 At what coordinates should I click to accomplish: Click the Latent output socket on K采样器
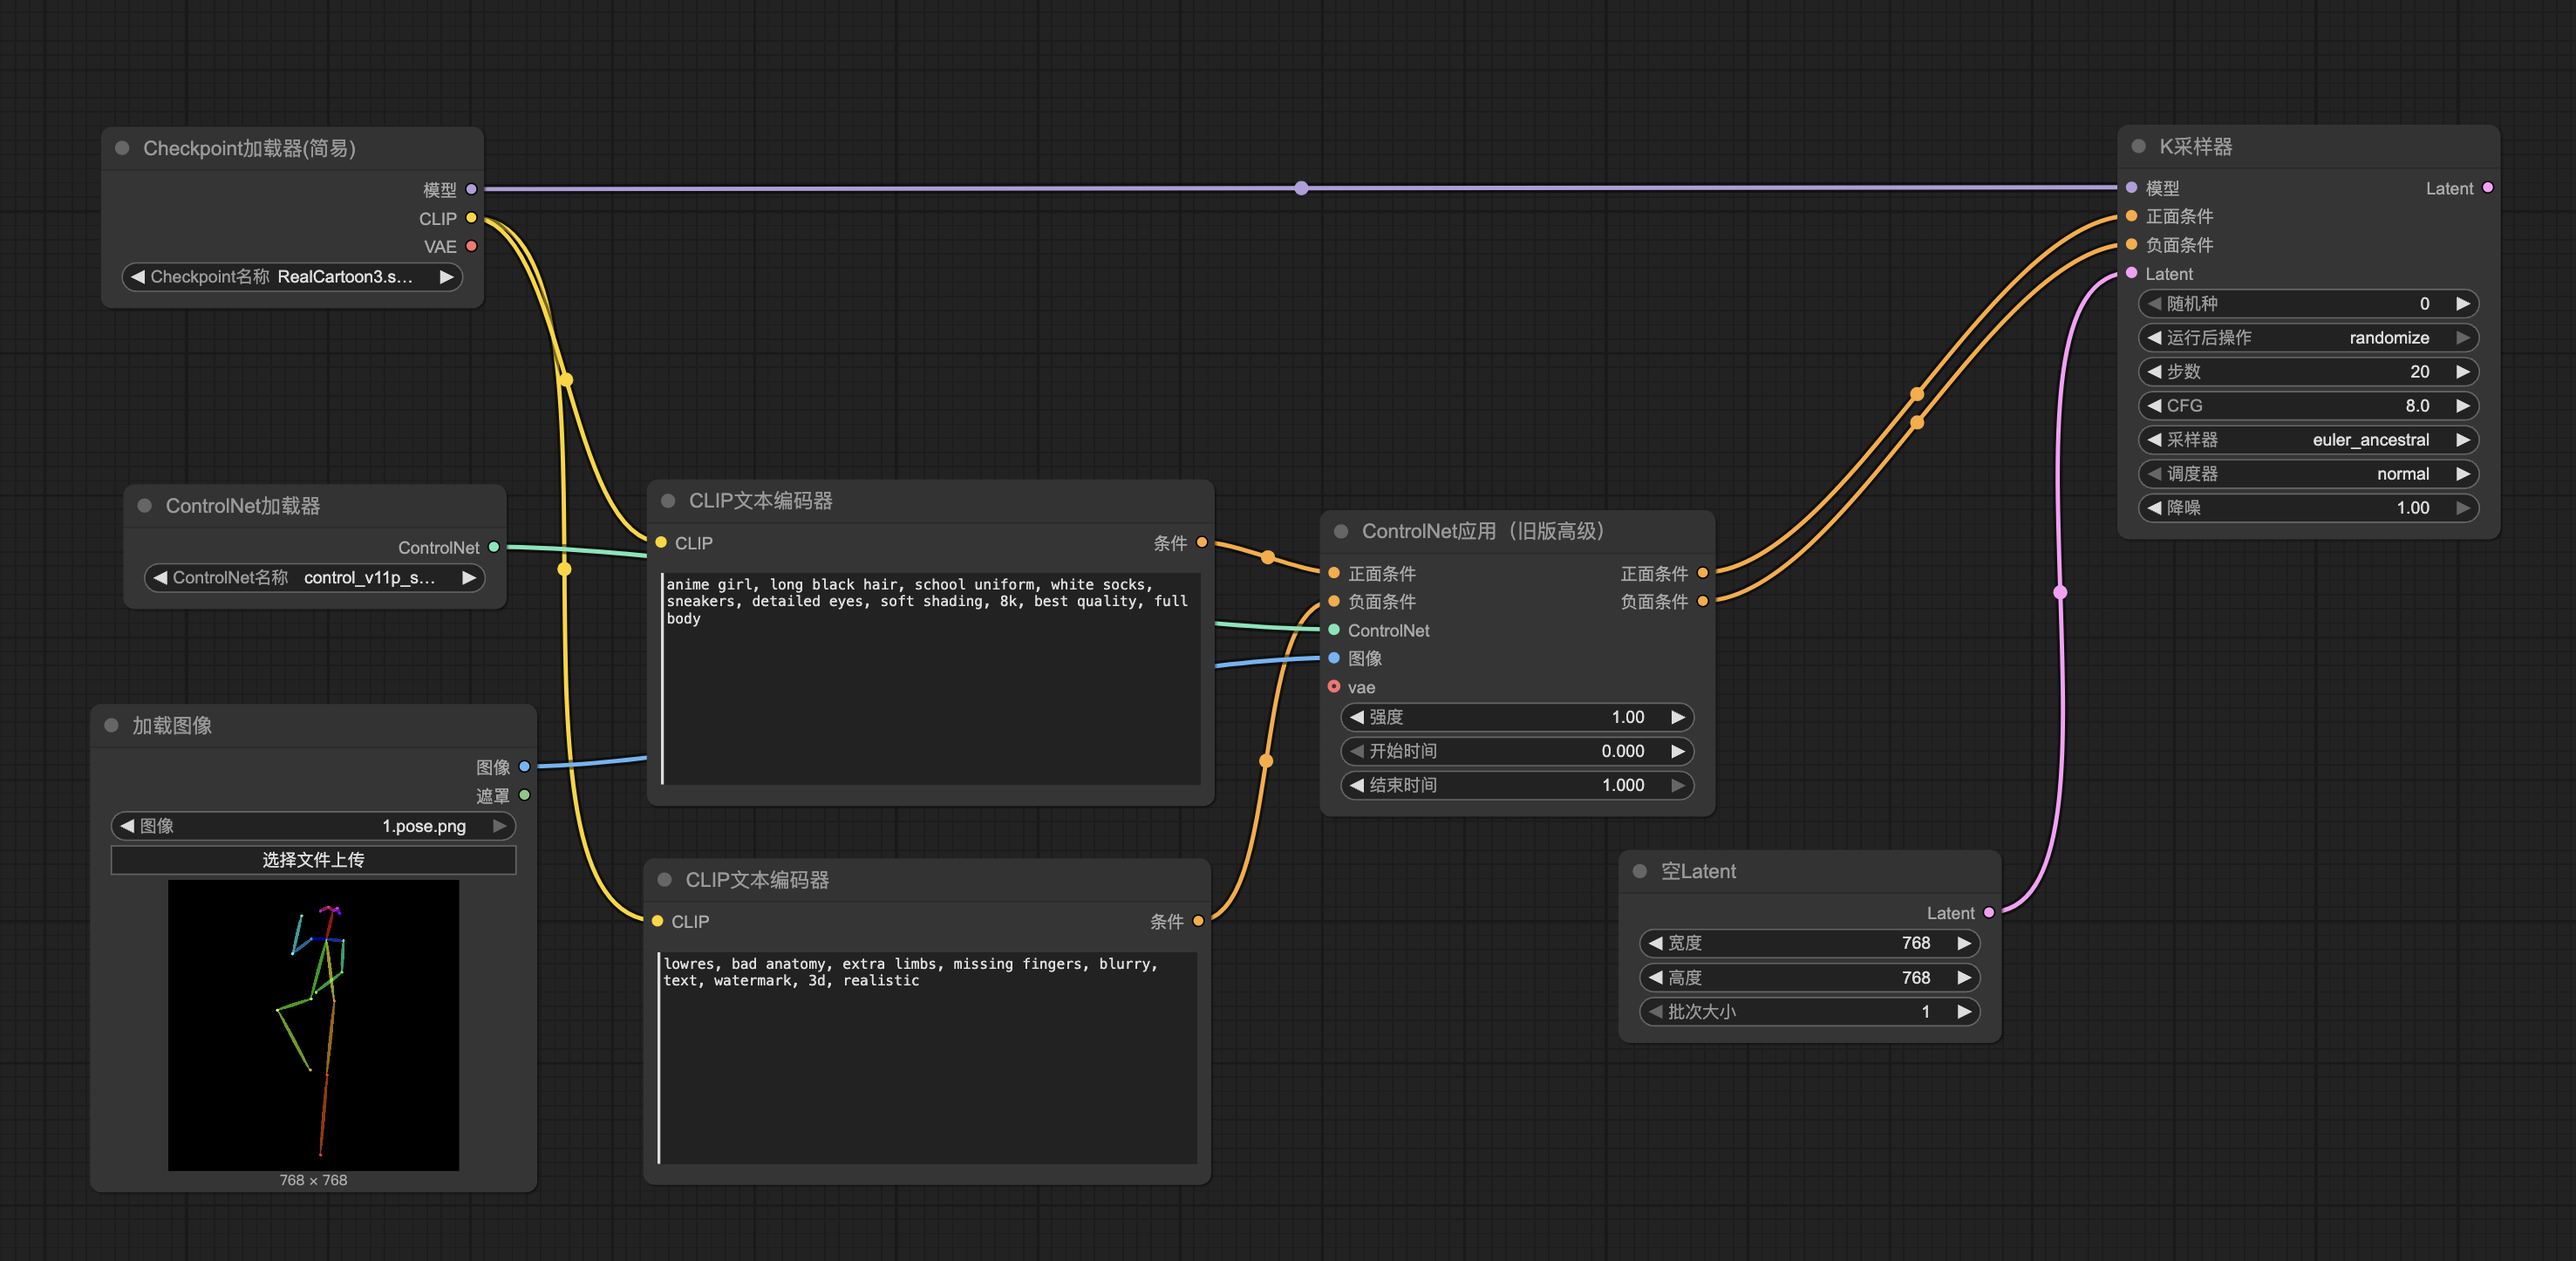coord(2488,188)
